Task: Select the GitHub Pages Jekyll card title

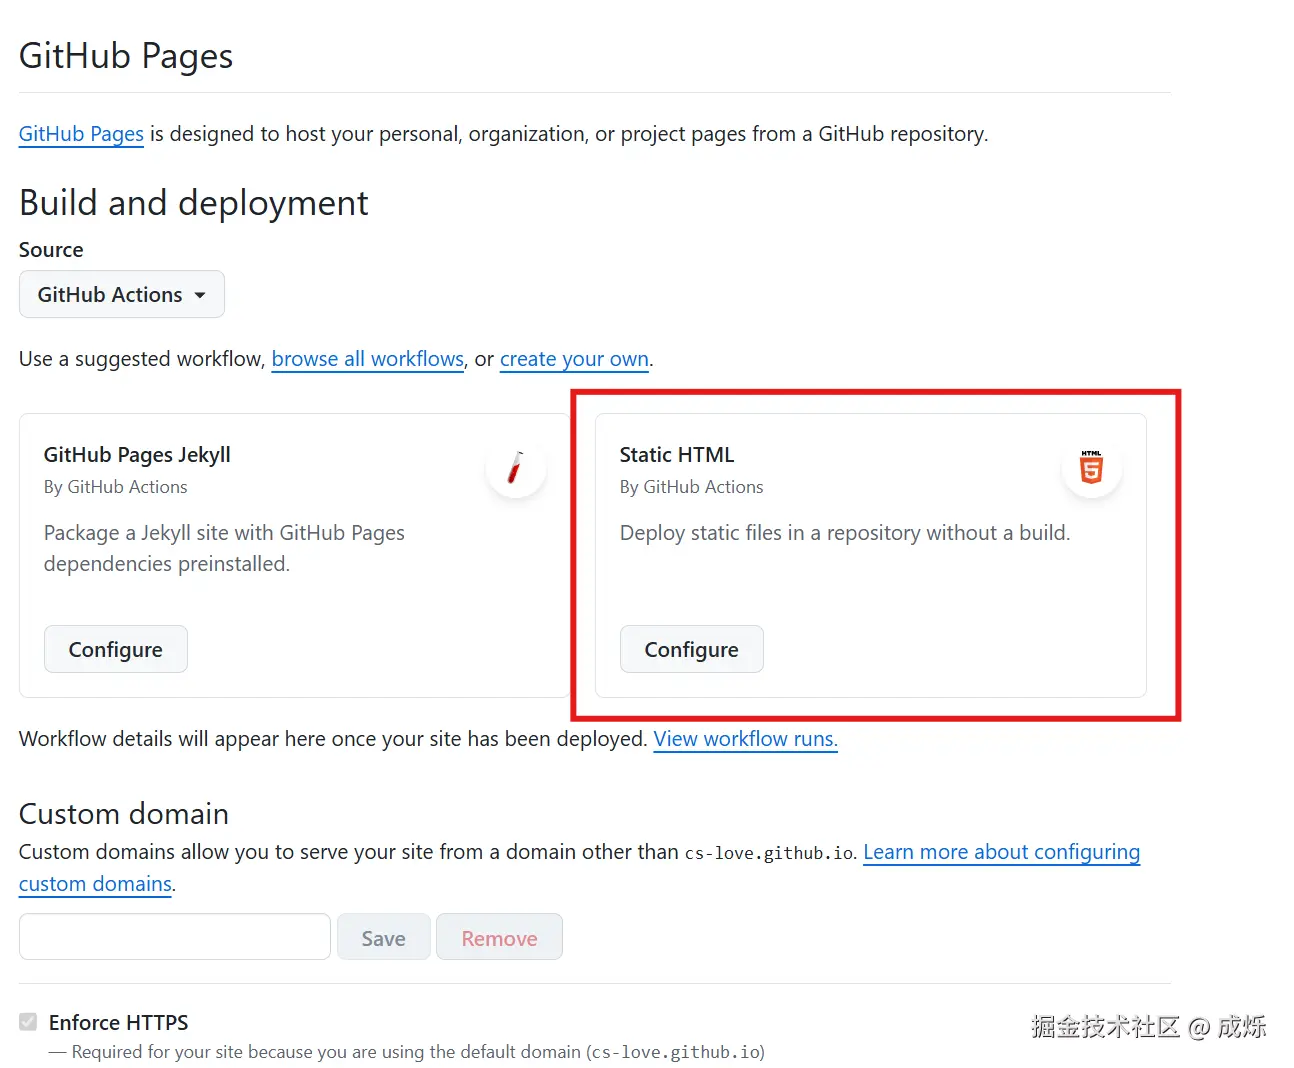Action: coord(137,455)
